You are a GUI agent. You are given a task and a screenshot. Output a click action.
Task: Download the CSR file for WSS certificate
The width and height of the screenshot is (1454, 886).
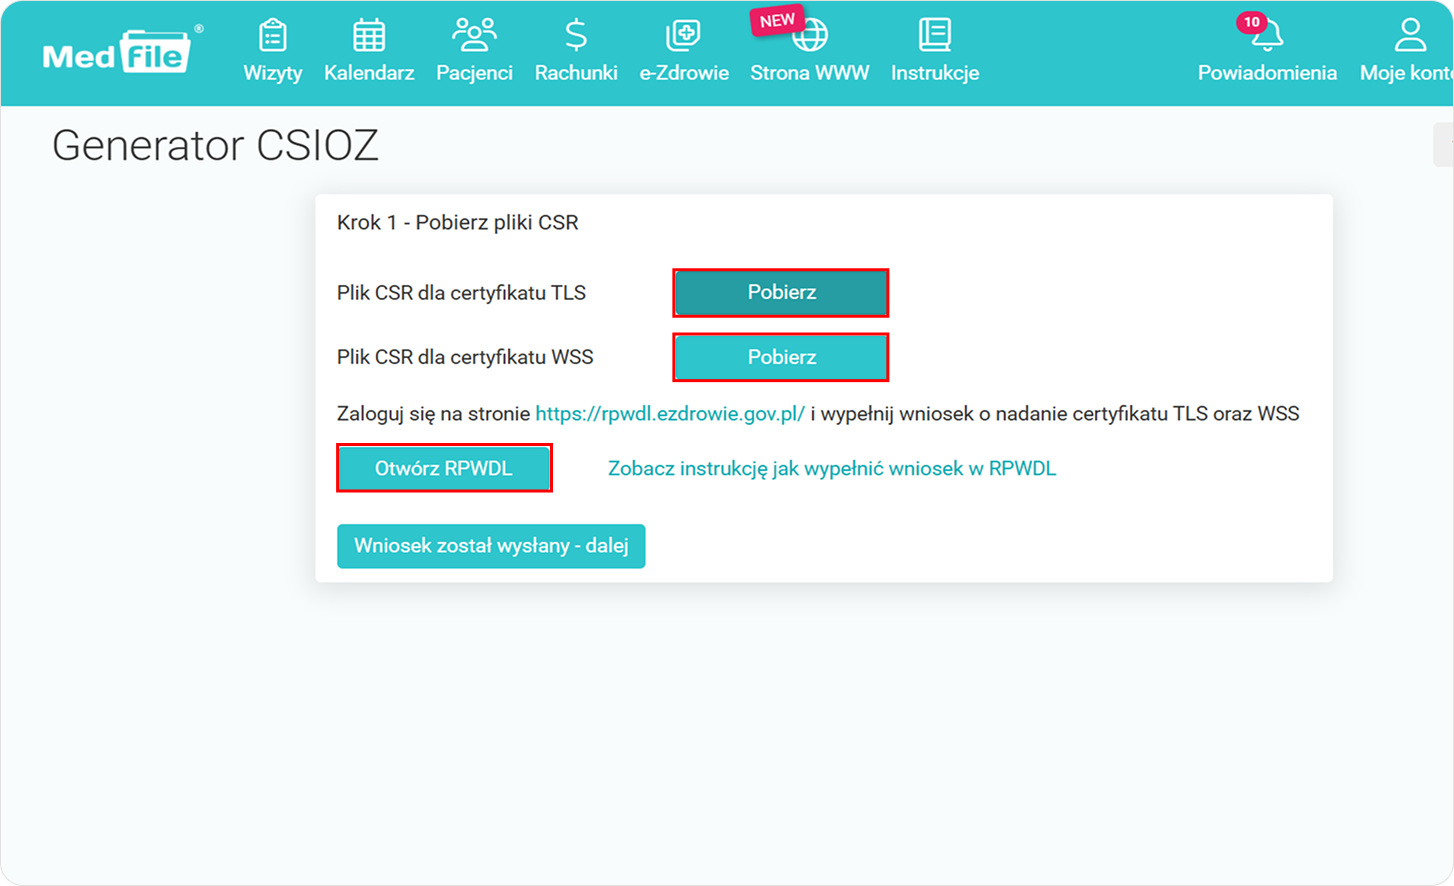(781, 357)
